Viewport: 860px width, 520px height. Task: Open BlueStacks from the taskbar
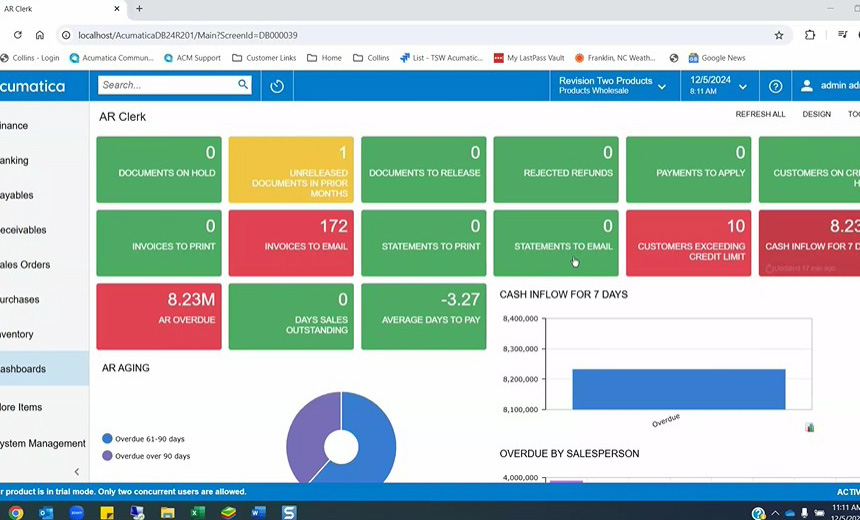click(228, 512)
